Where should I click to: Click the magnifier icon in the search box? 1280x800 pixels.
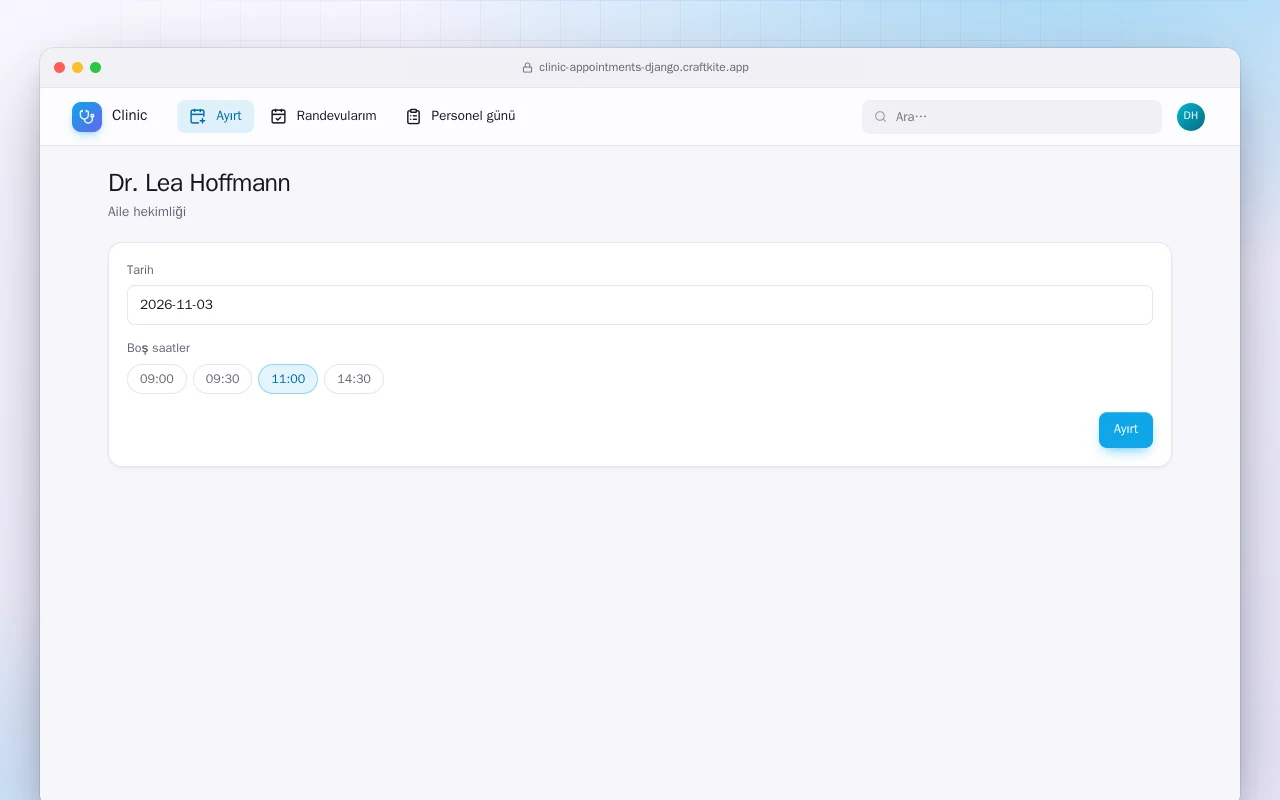coord(881,117)
